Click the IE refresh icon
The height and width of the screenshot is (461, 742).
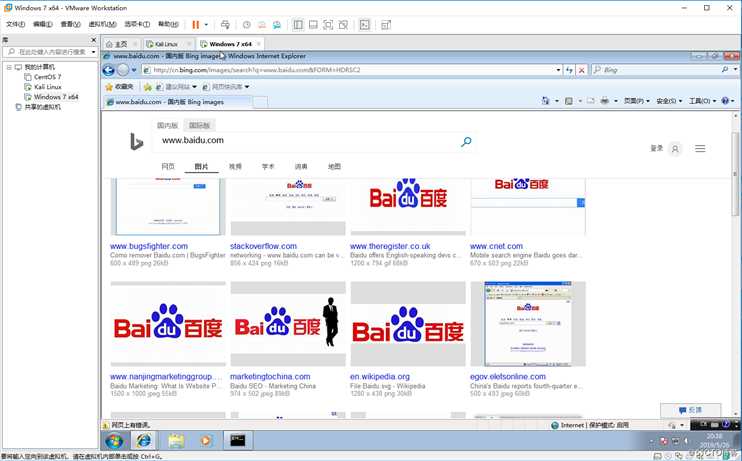coord(569,70)
